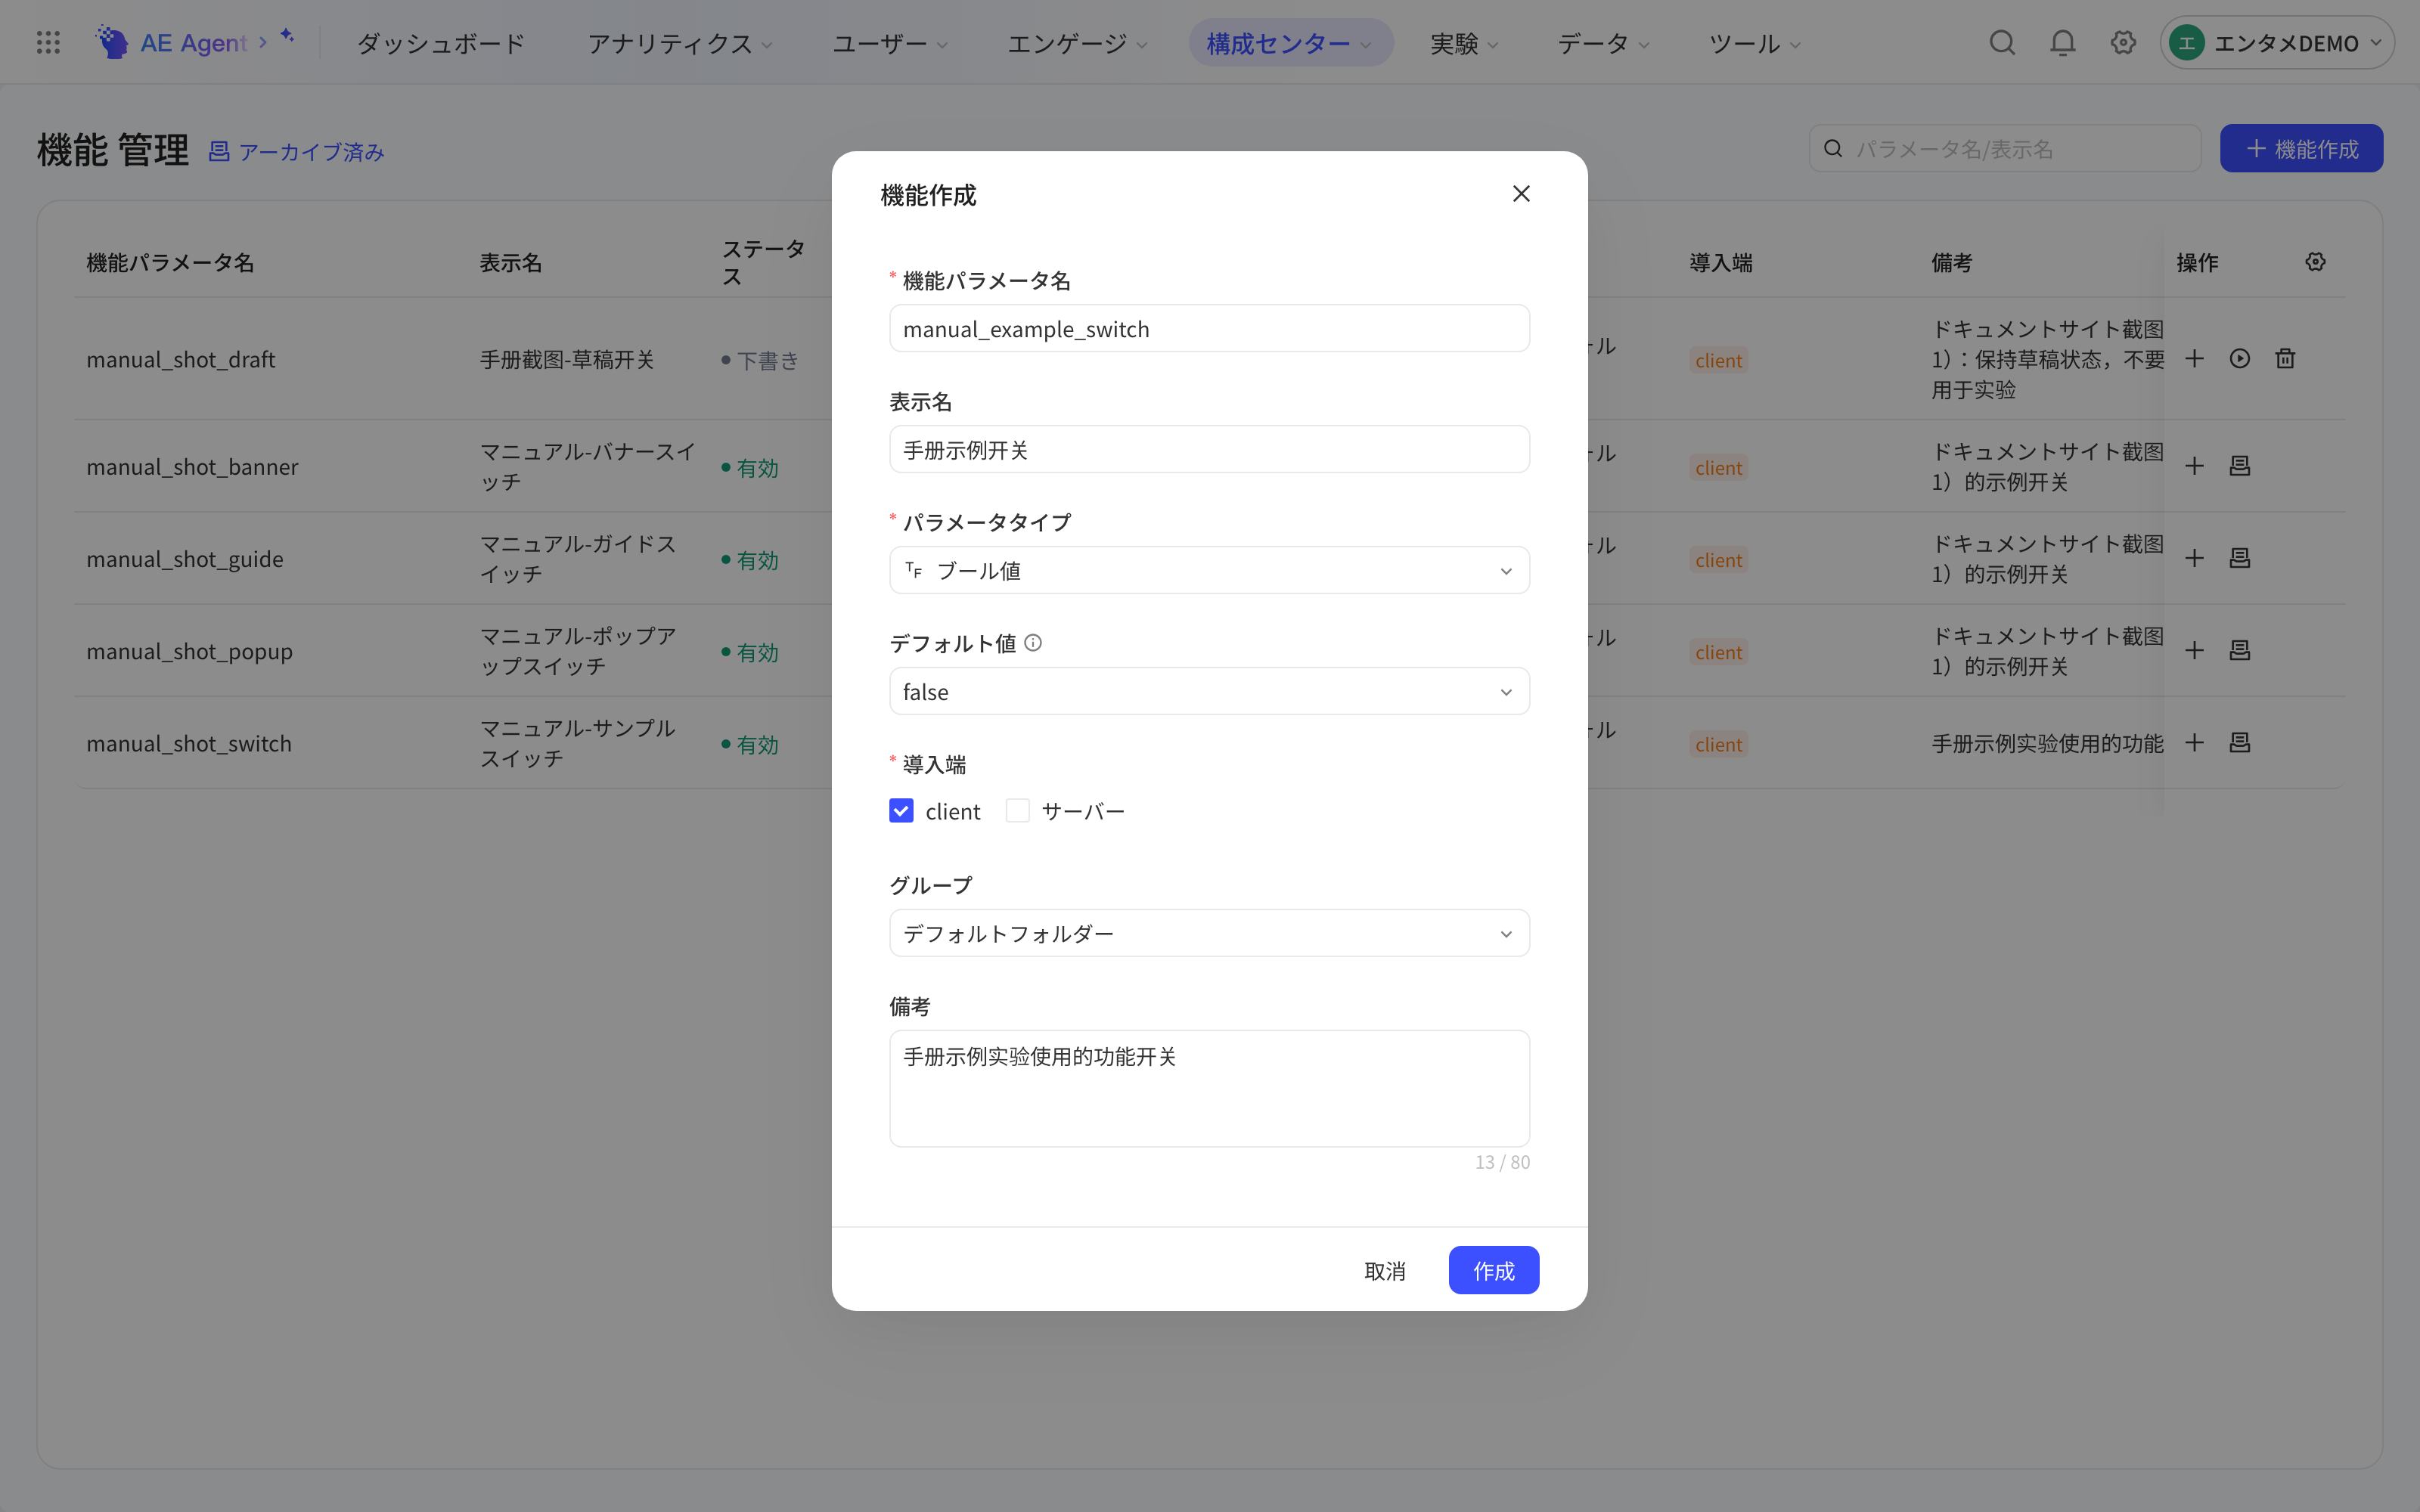
Task: Click plus icon in manual_shot_switch row
Action: click(x=2194, y=742)
